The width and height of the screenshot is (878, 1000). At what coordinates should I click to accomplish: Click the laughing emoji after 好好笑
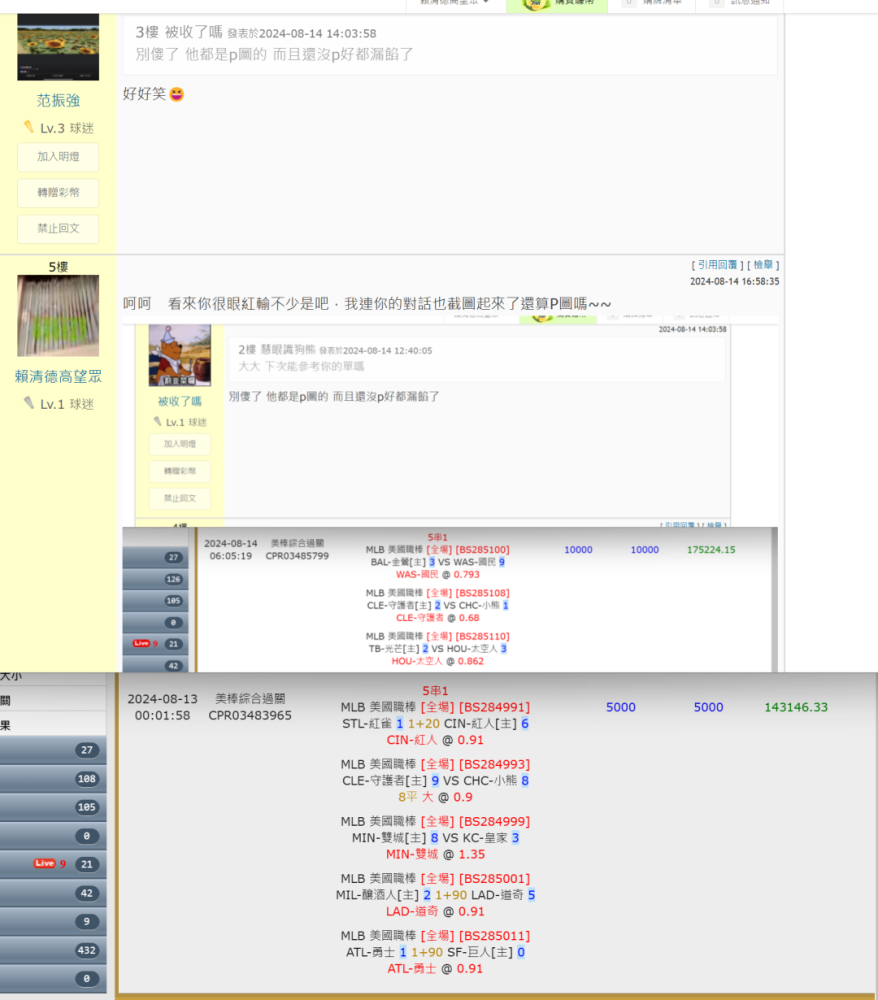(x=177, y=94)
